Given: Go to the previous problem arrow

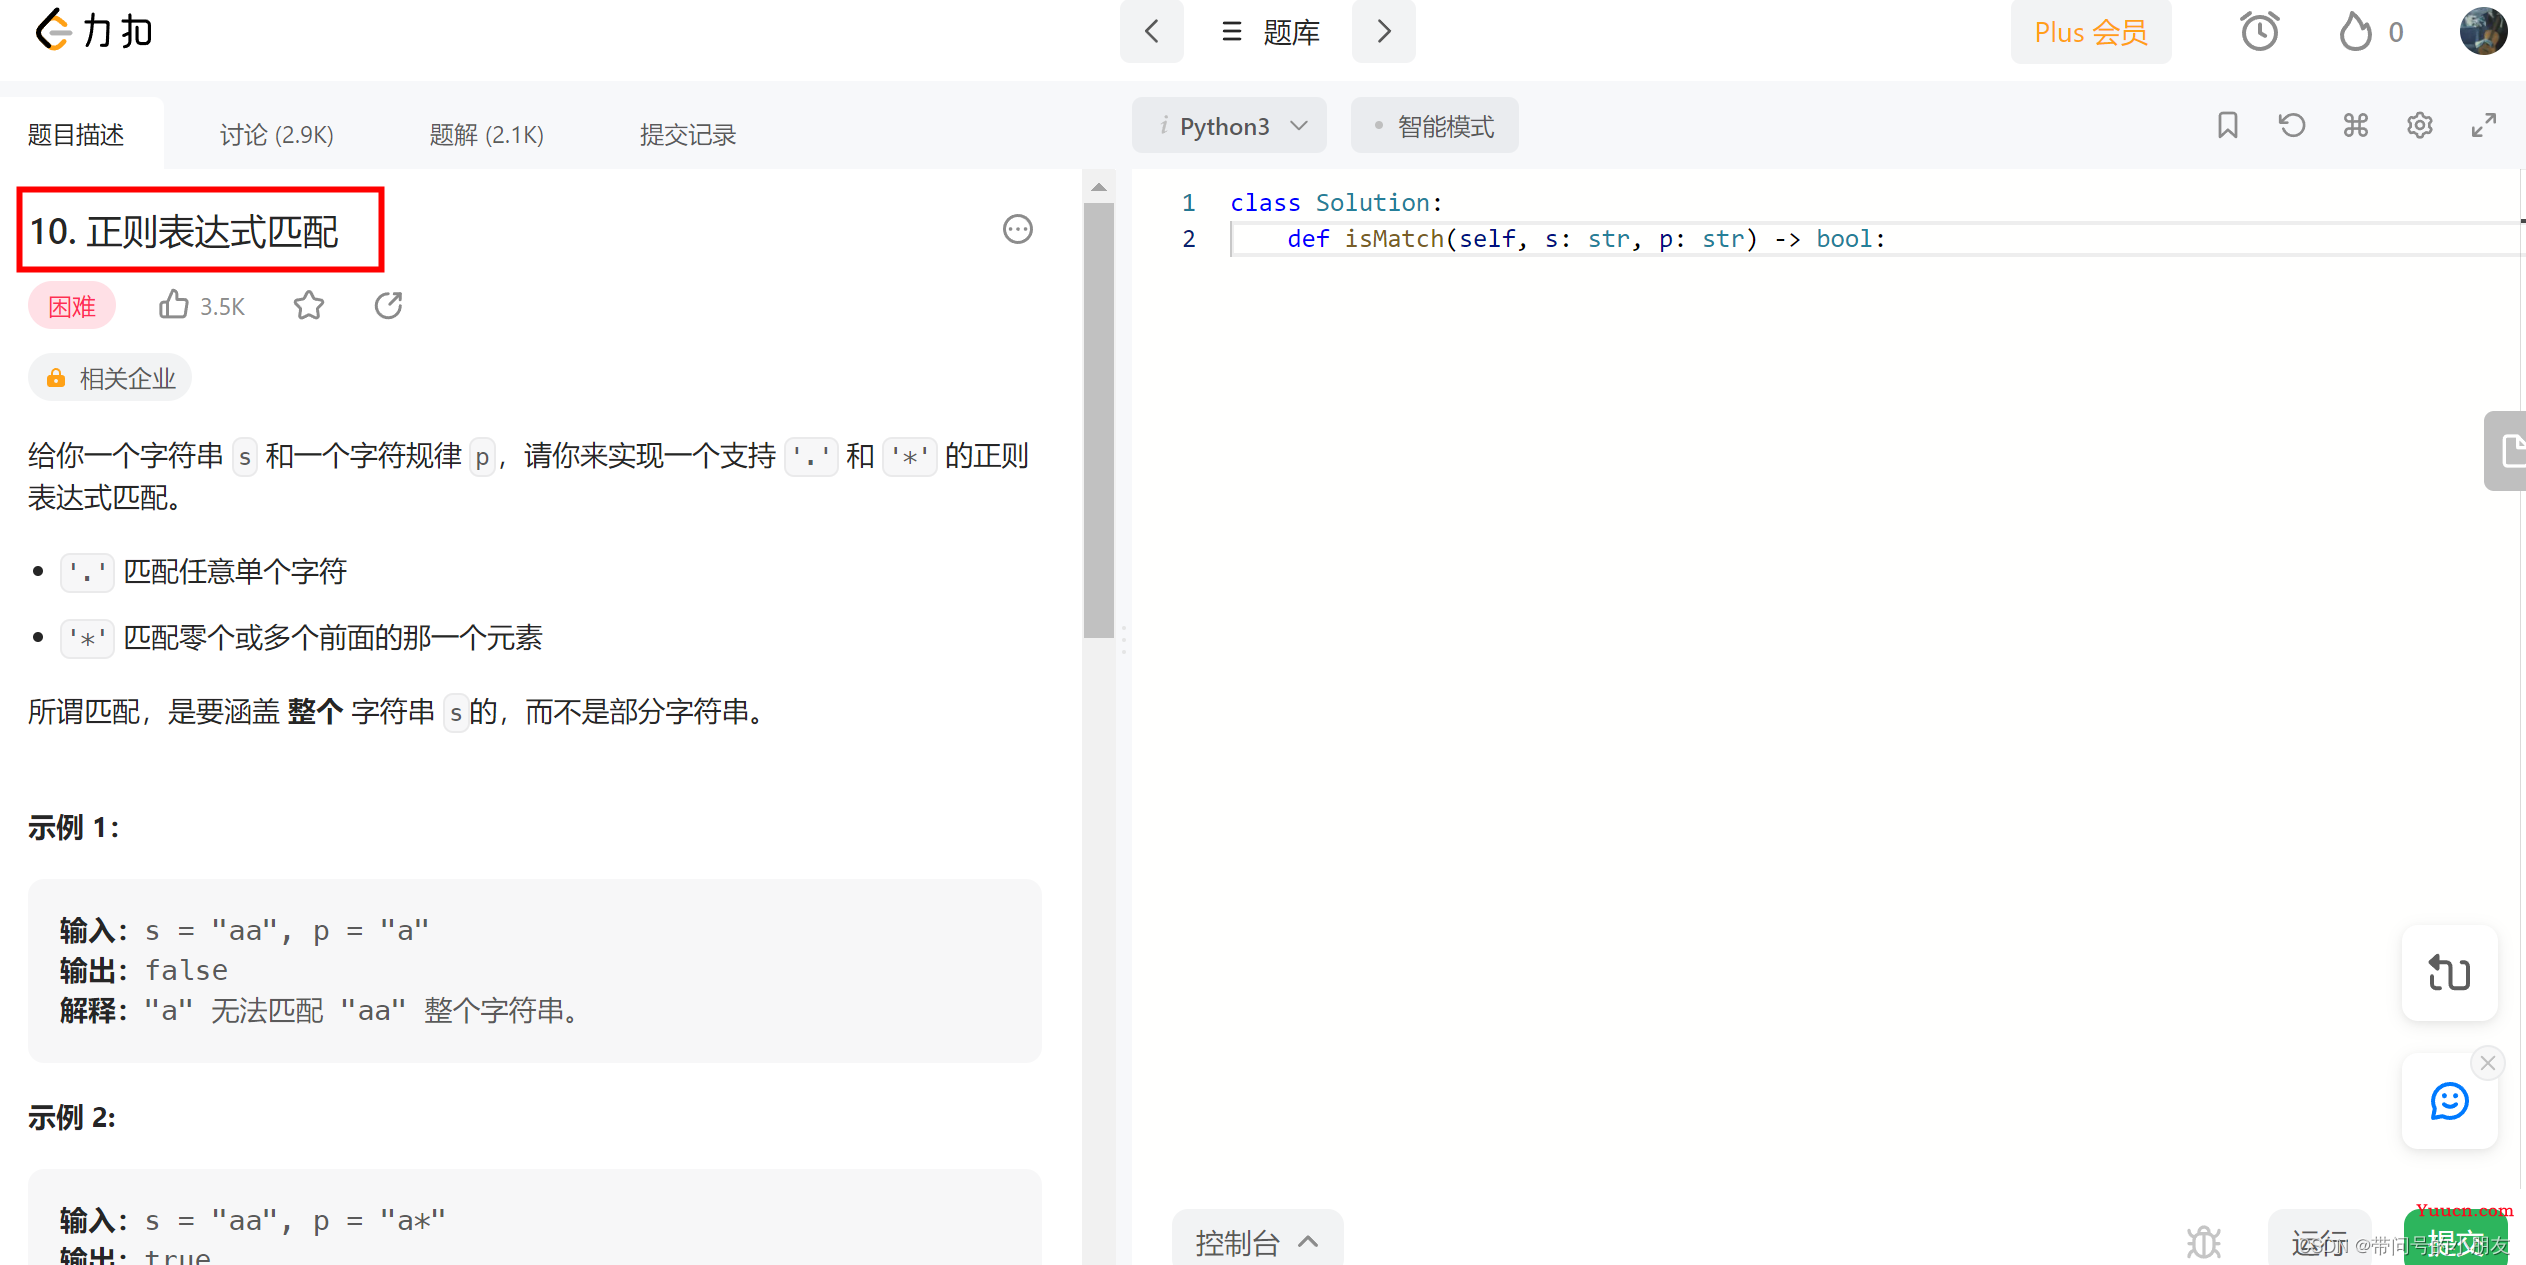Looking at the screenshot, I should pyautogui.click(x=1151, y=31).
